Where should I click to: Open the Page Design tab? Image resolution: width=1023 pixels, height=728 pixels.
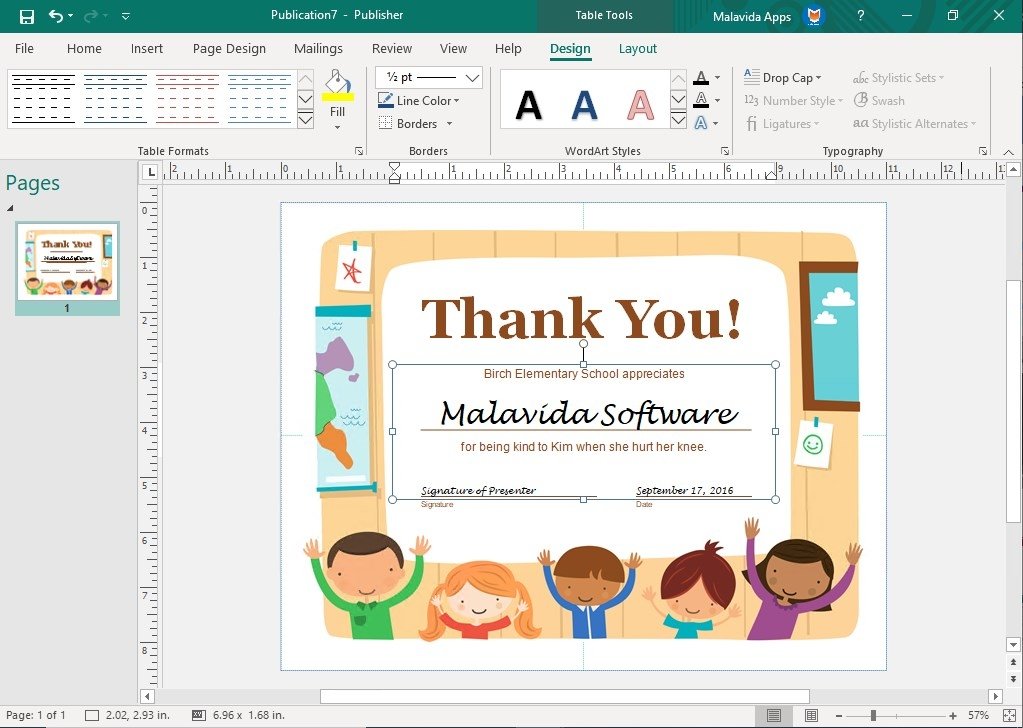(229, 48)
